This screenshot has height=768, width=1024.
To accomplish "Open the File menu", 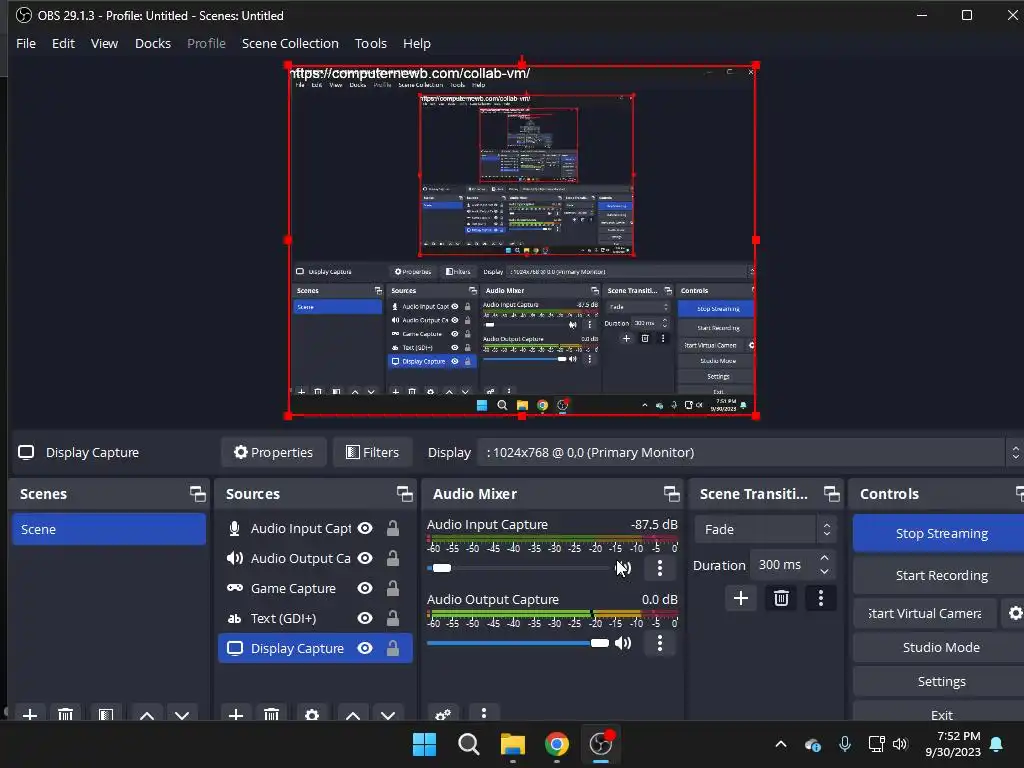I will coord(26,44).
